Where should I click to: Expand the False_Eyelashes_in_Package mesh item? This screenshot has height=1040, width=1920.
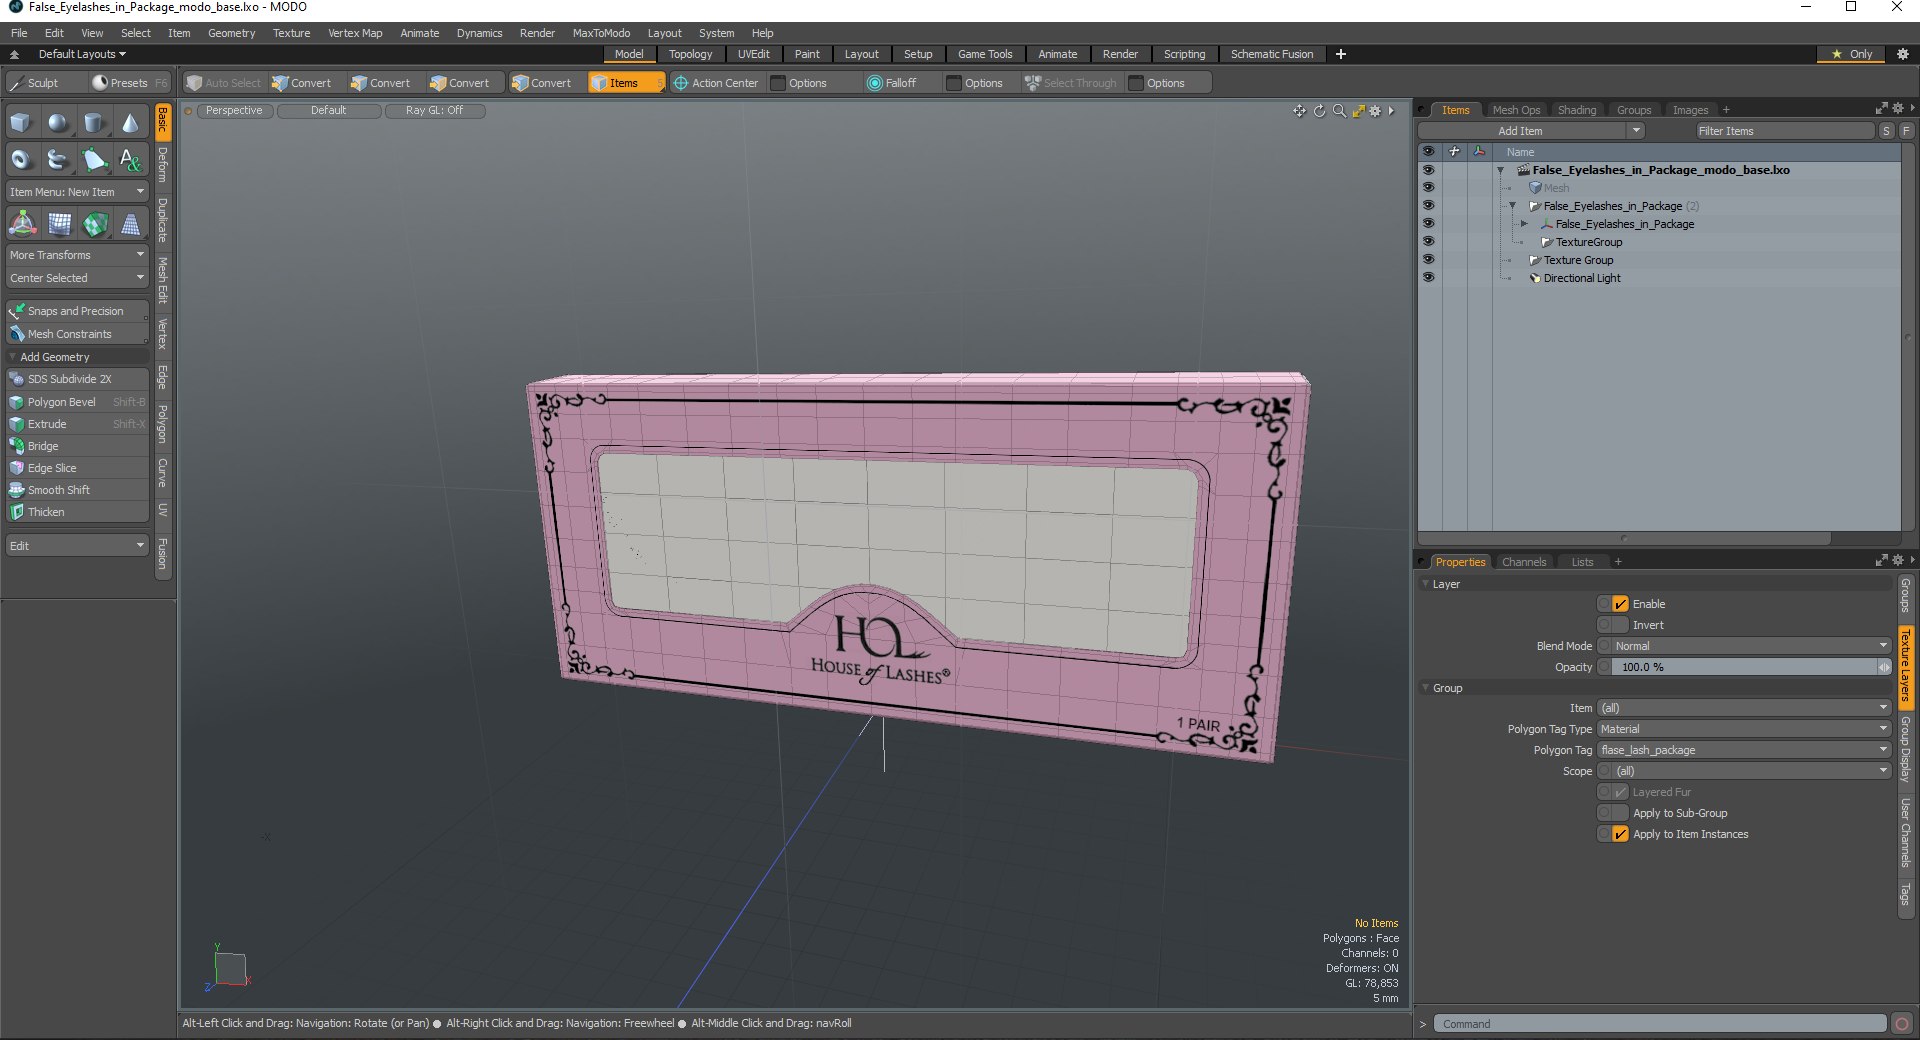[1524, 224]
